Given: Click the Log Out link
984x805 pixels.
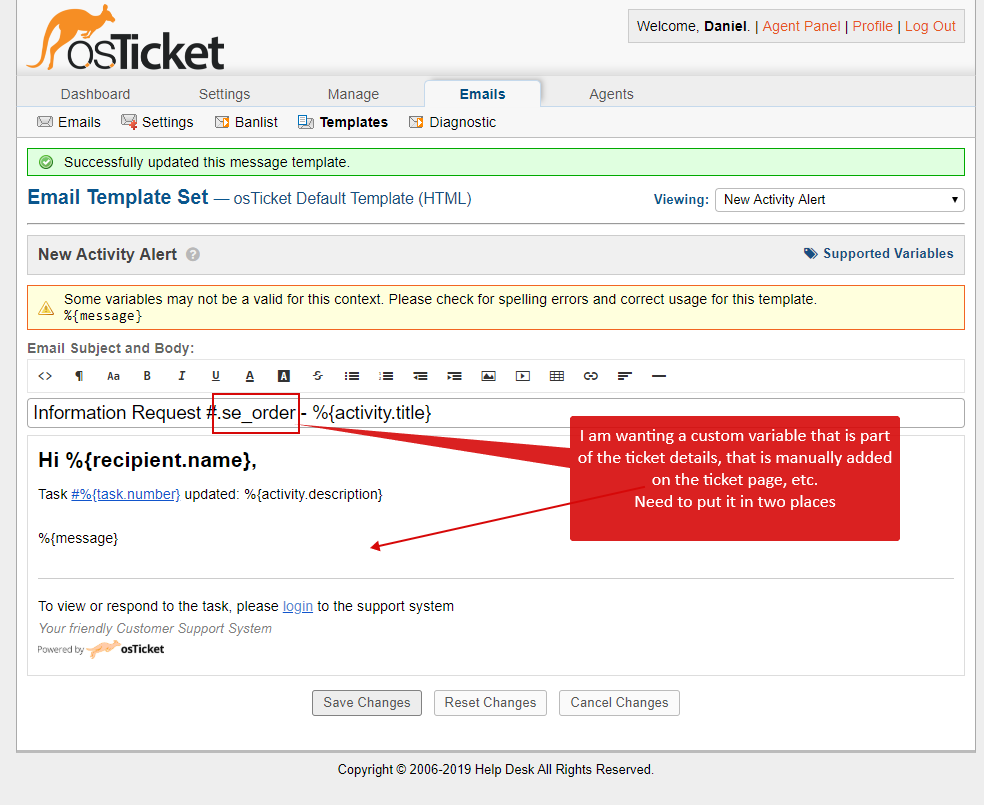Looking at the screenshot, I should (930, 26).
